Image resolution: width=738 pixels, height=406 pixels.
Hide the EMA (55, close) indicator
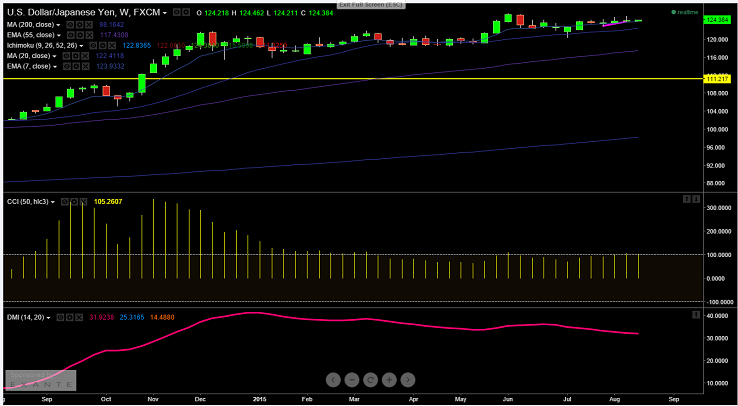point(71,35)
